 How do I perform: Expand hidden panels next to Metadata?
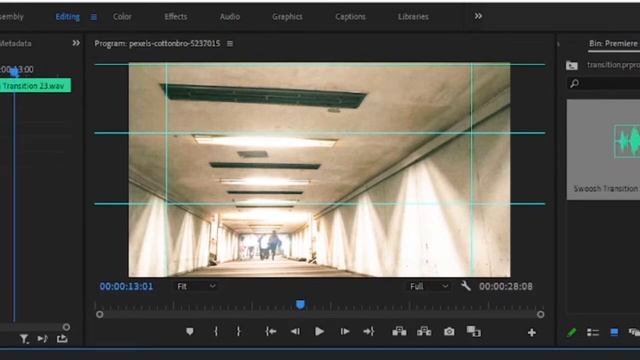click(x=76, y=43)
